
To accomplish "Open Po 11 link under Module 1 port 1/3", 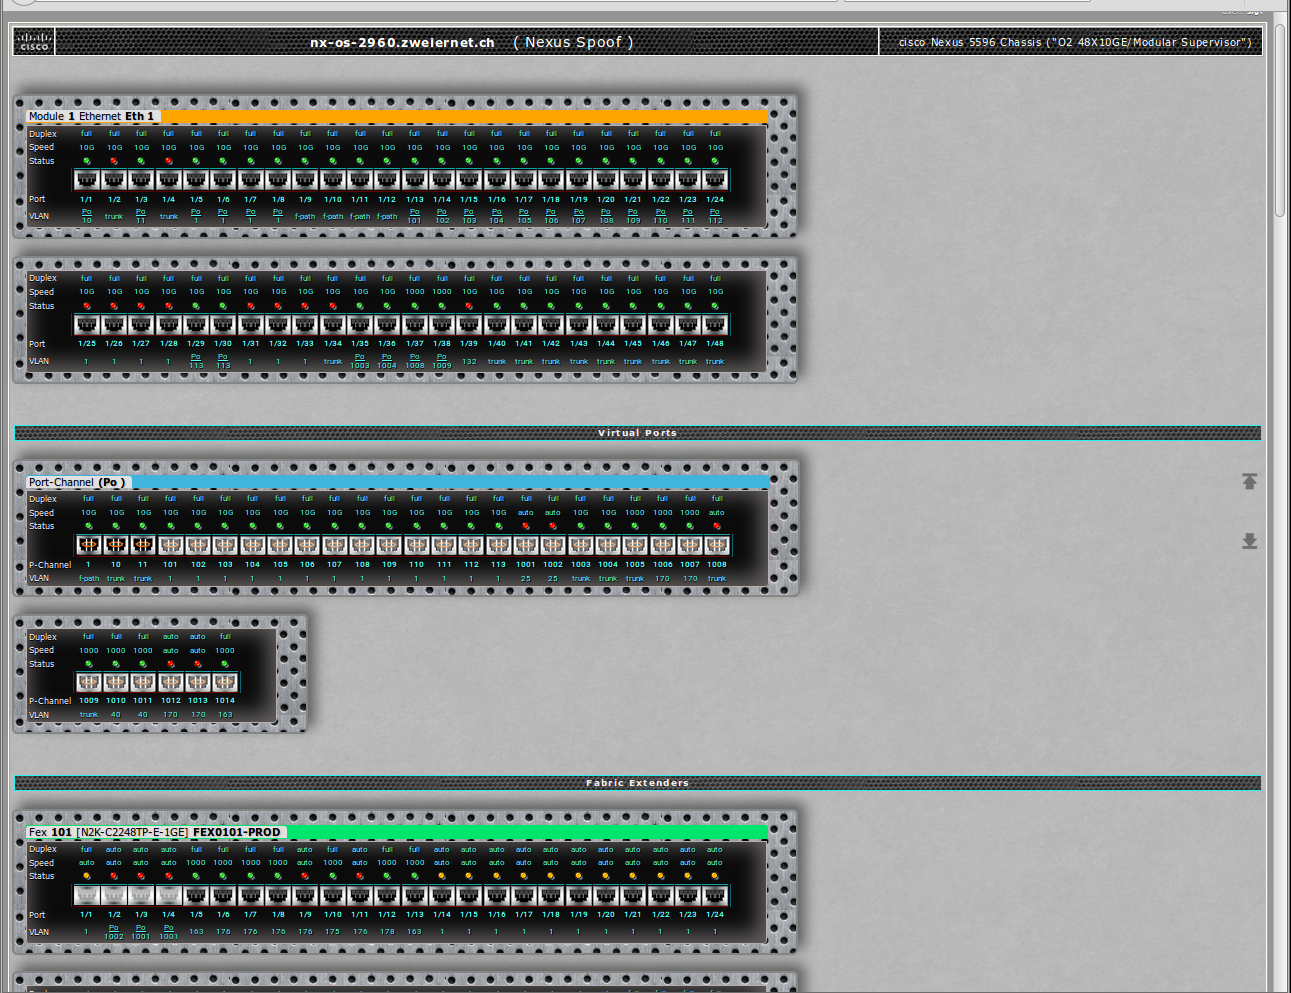I will (x=141, y=216).
